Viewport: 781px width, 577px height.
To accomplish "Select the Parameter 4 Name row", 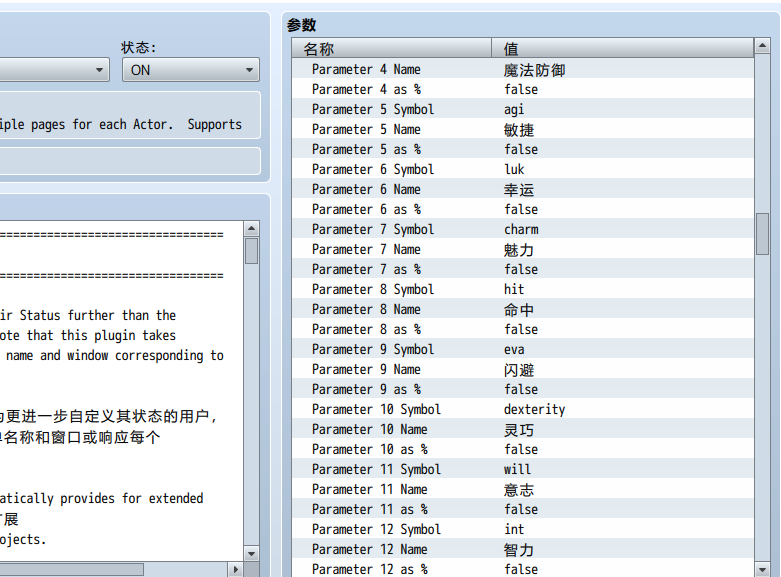I will [522, 69].
